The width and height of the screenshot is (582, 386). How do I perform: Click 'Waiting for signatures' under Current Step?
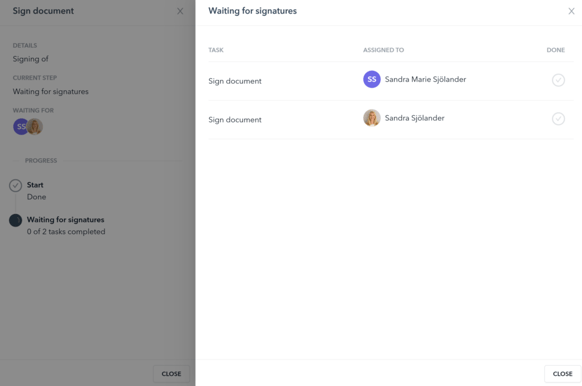tap(50, 91)
